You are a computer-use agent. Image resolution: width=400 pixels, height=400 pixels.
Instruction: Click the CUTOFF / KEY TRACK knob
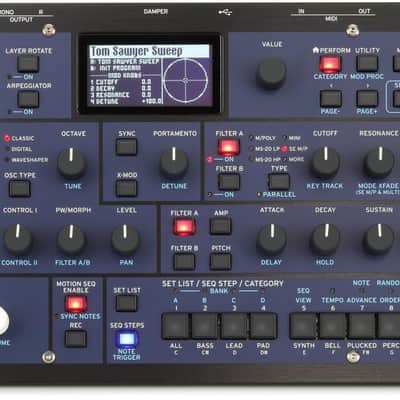[325, 163]
